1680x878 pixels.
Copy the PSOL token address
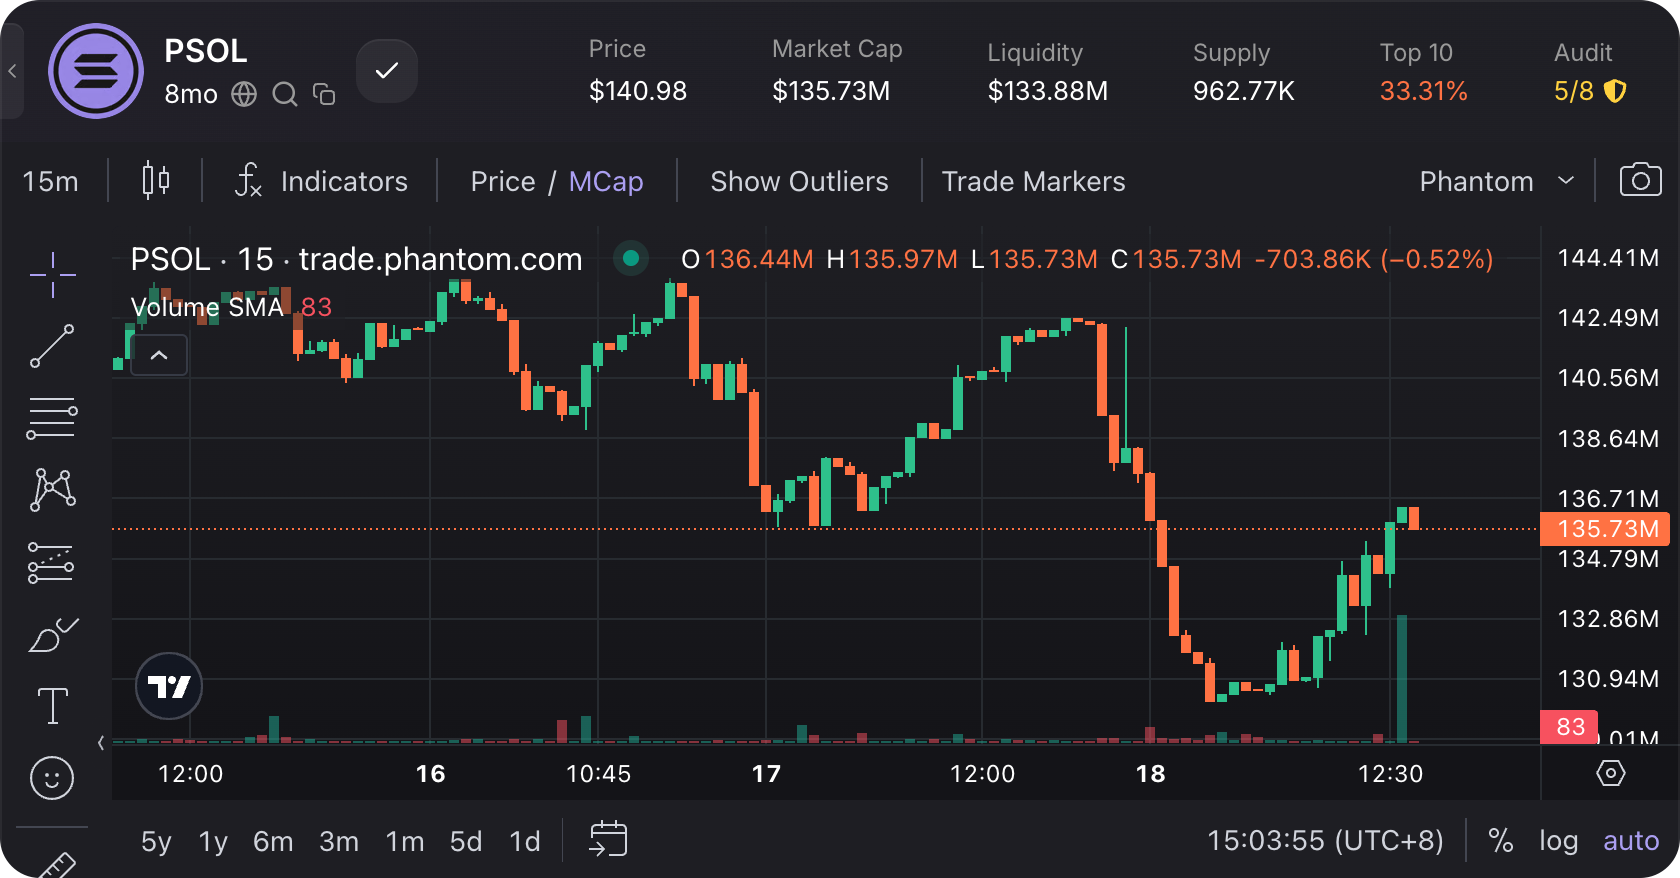pos(324,94)
